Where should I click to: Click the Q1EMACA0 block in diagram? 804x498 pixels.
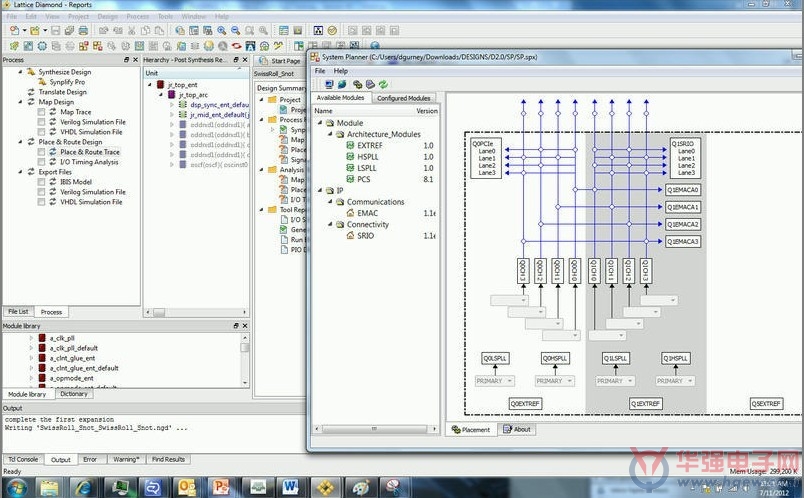click(x=682, y=190)
